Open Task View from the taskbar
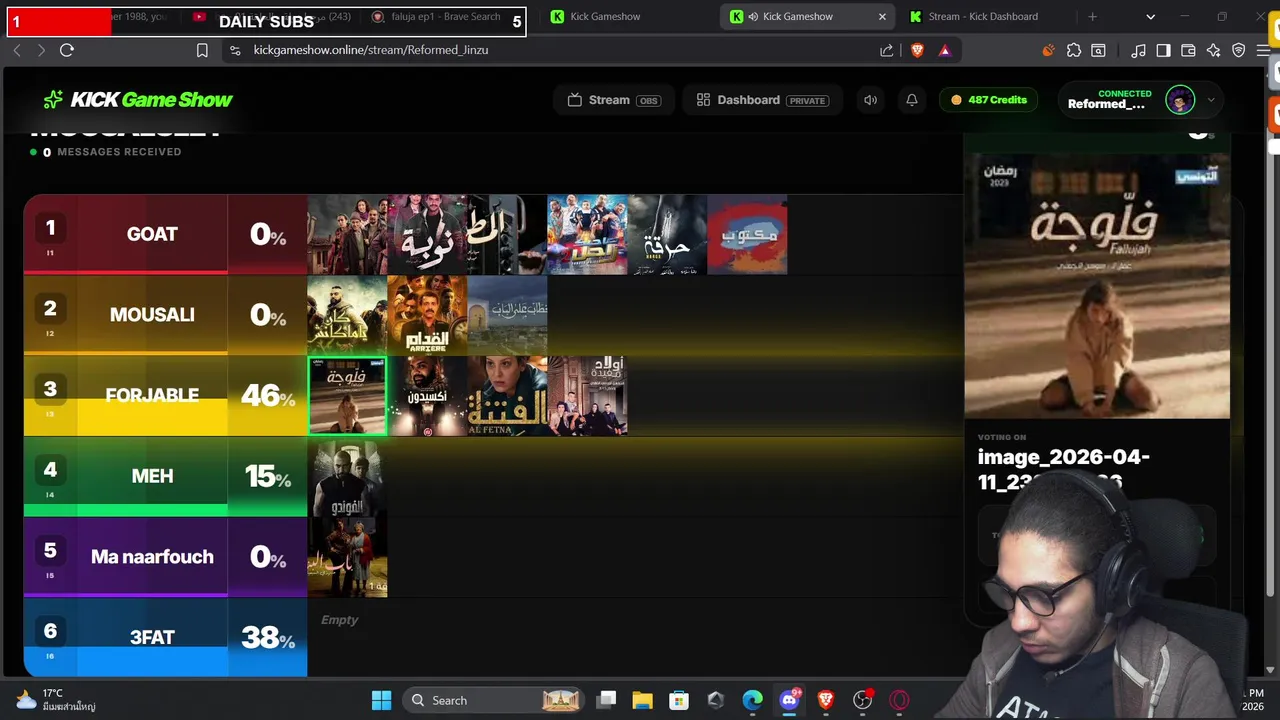This screenshot has width=1280, height=720. tap(606, 700)
